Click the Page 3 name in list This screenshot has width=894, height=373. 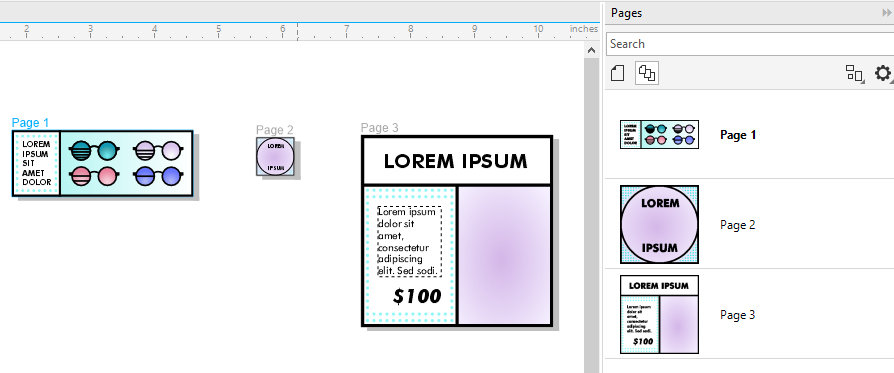737,315
